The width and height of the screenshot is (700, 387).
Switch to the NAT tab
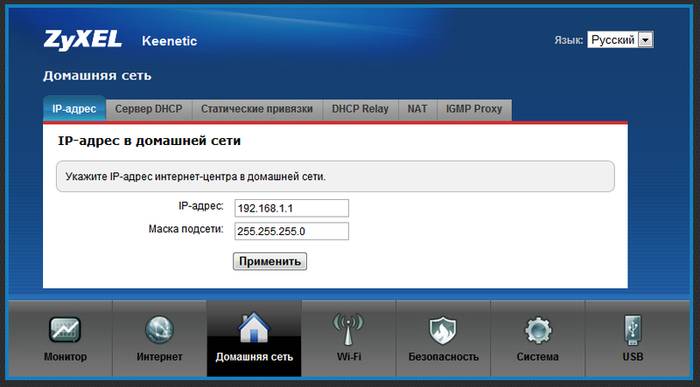click(x=417, y=109)
